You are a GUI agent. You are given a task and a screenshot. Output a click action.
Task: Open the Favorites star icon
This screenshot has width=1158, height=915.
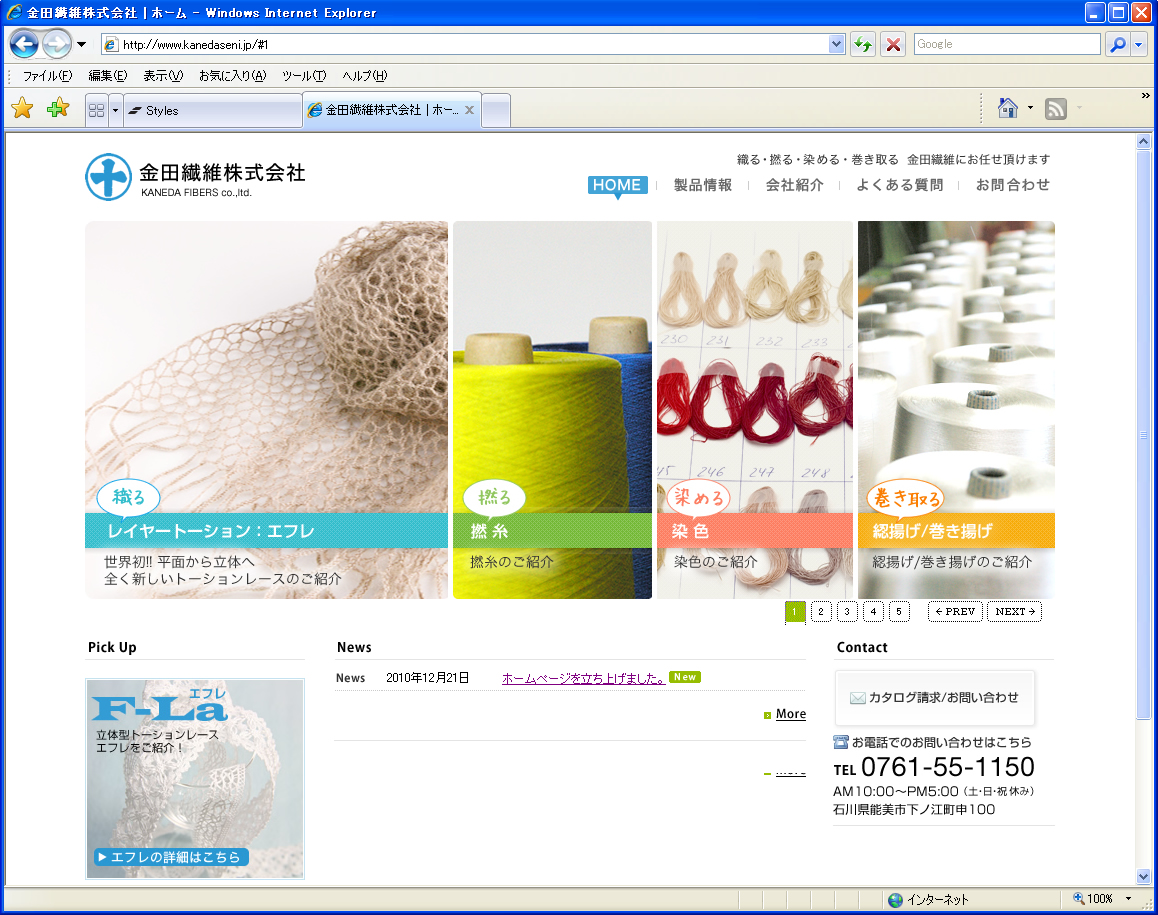[x=22, y=109]
